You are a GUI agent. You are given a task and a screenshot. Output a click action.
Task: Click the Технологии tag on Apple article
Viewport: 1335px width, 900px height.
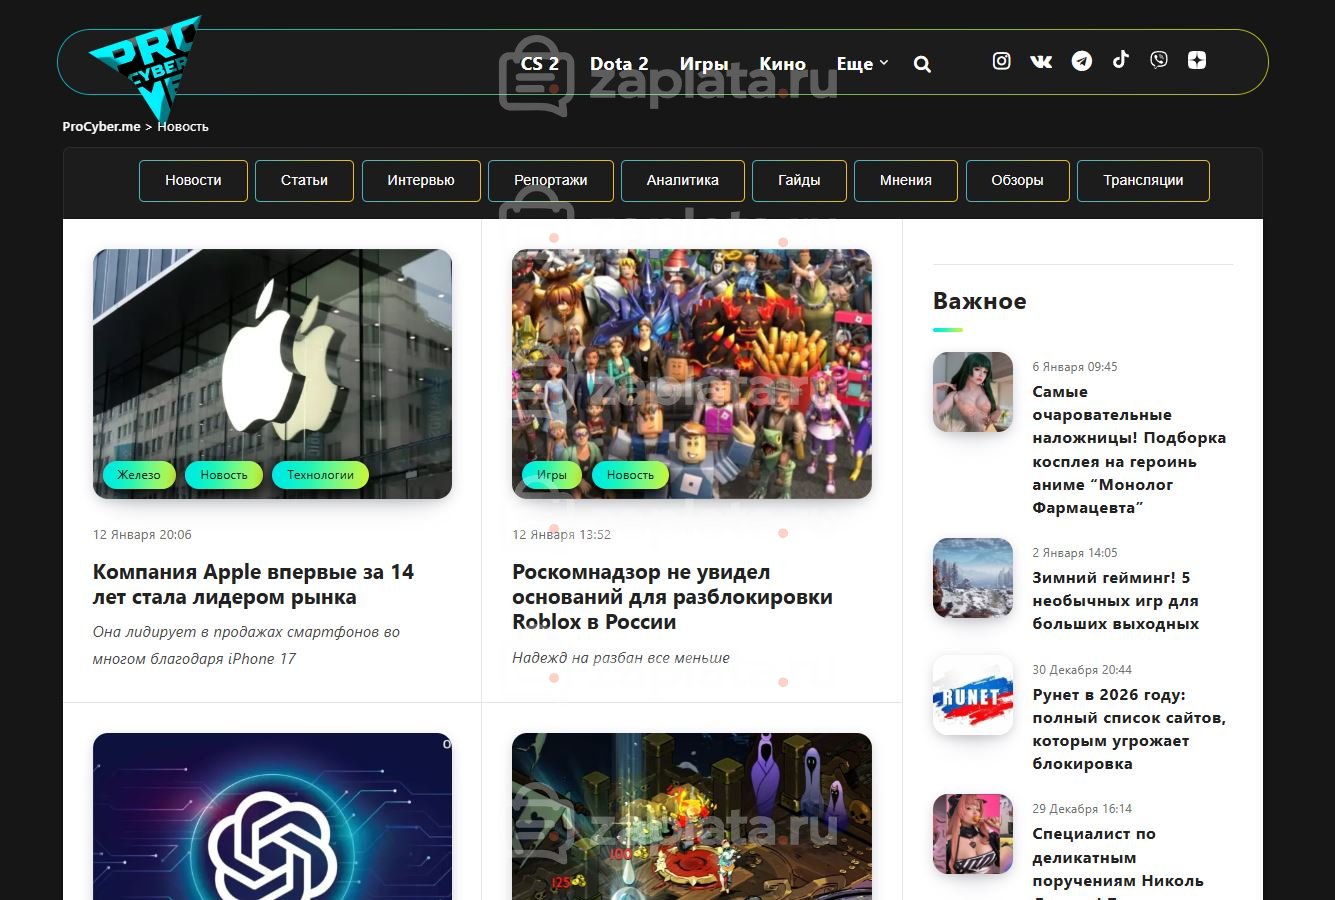(320, 475)
